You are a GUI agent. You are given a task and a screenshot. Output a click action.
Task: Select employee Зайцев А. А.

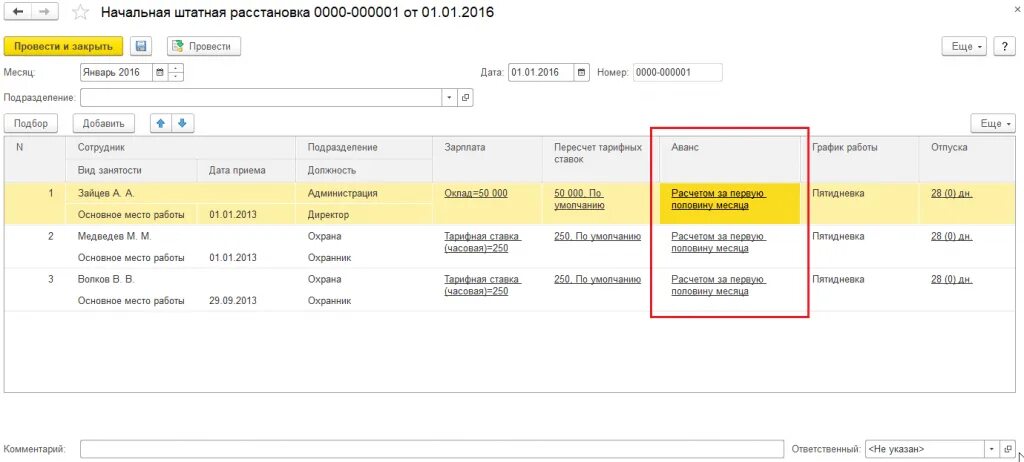[x=106, y=193]
